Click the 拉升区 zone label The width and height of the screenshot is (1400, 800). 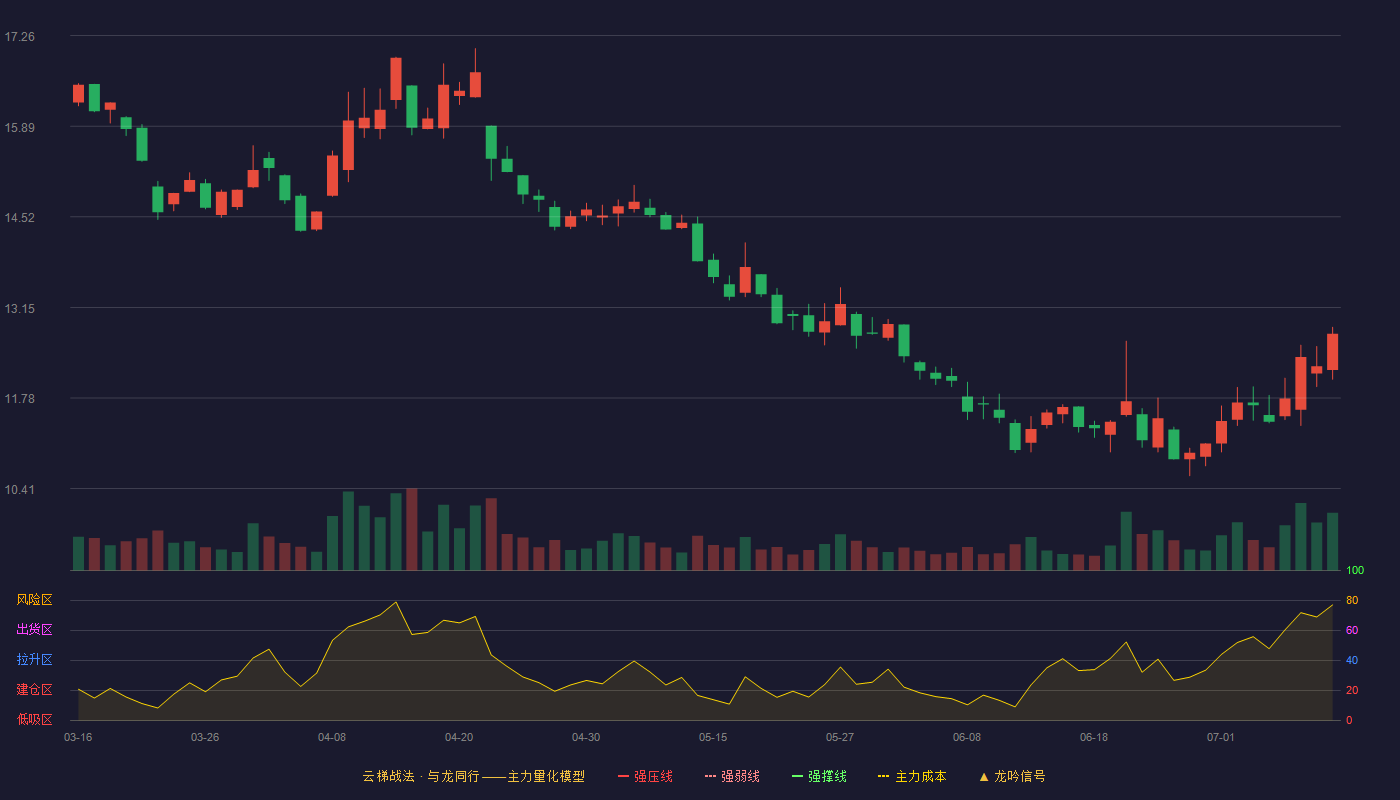point(34,660)
